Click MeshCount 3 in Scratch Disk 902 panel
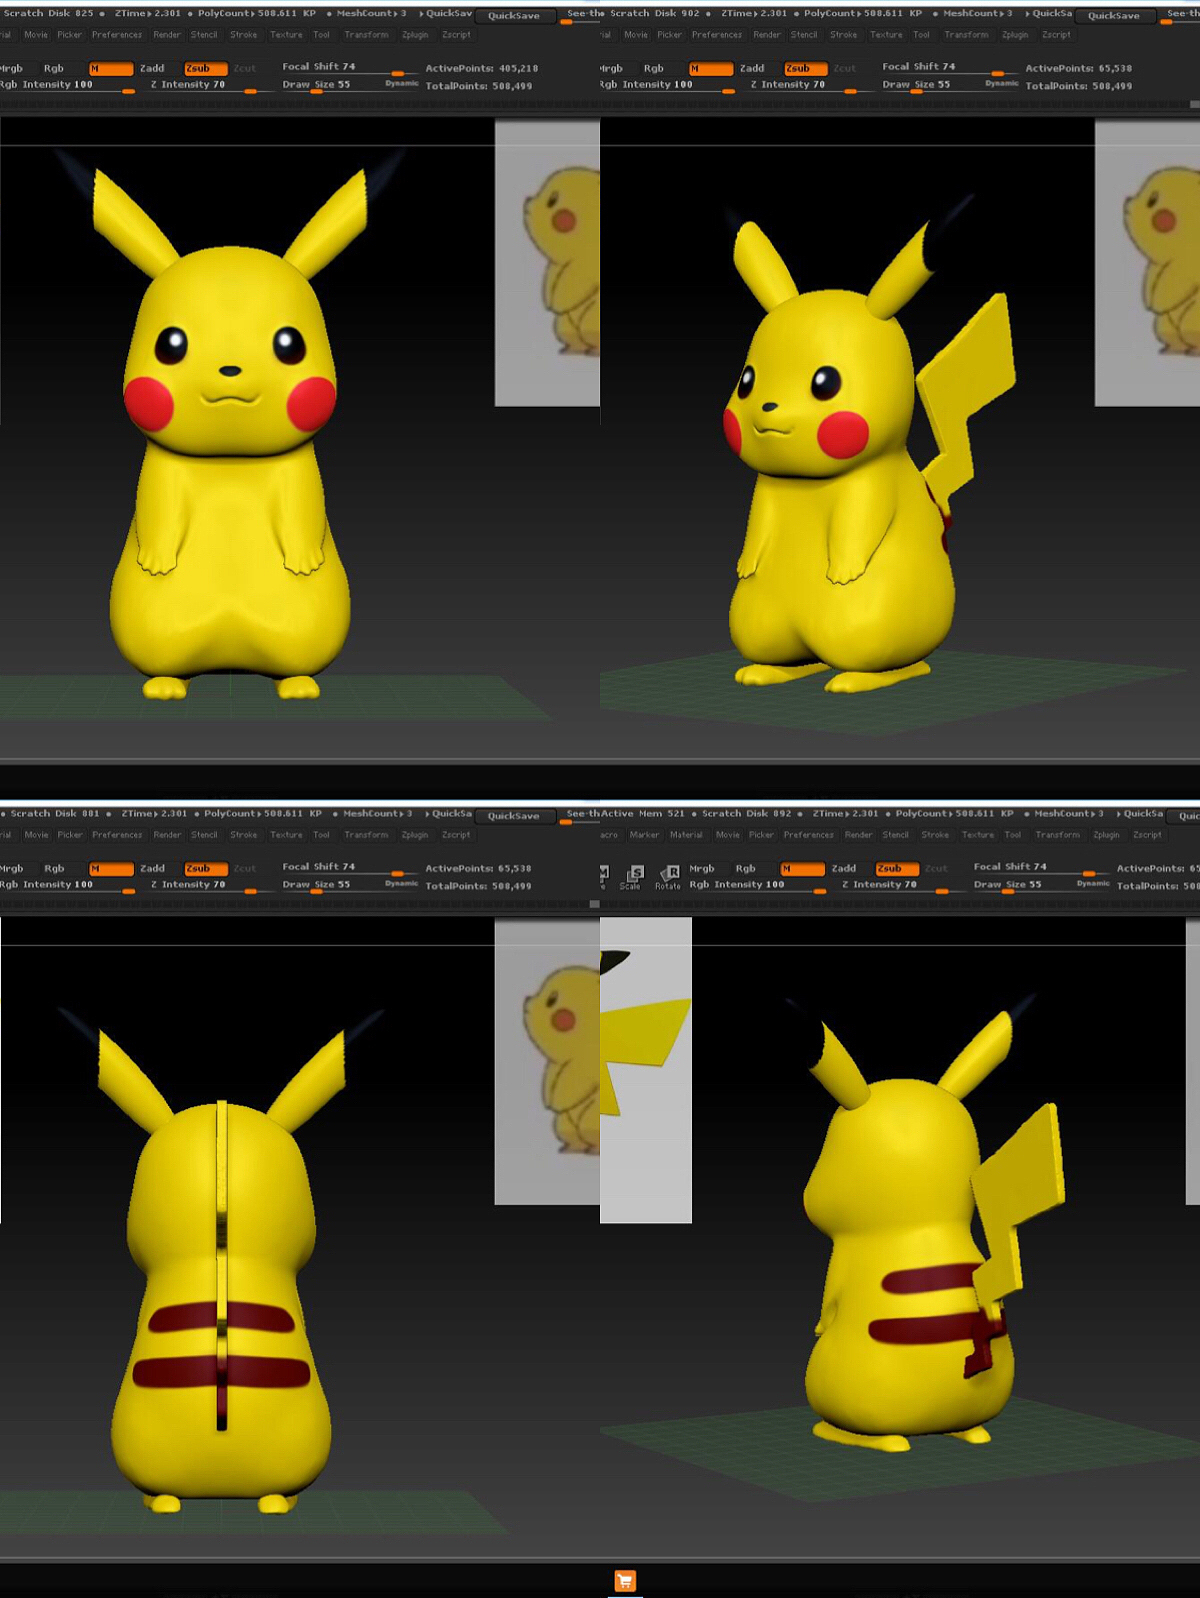The height and width of the screenshot is (1598, 1200). (978, 13)
